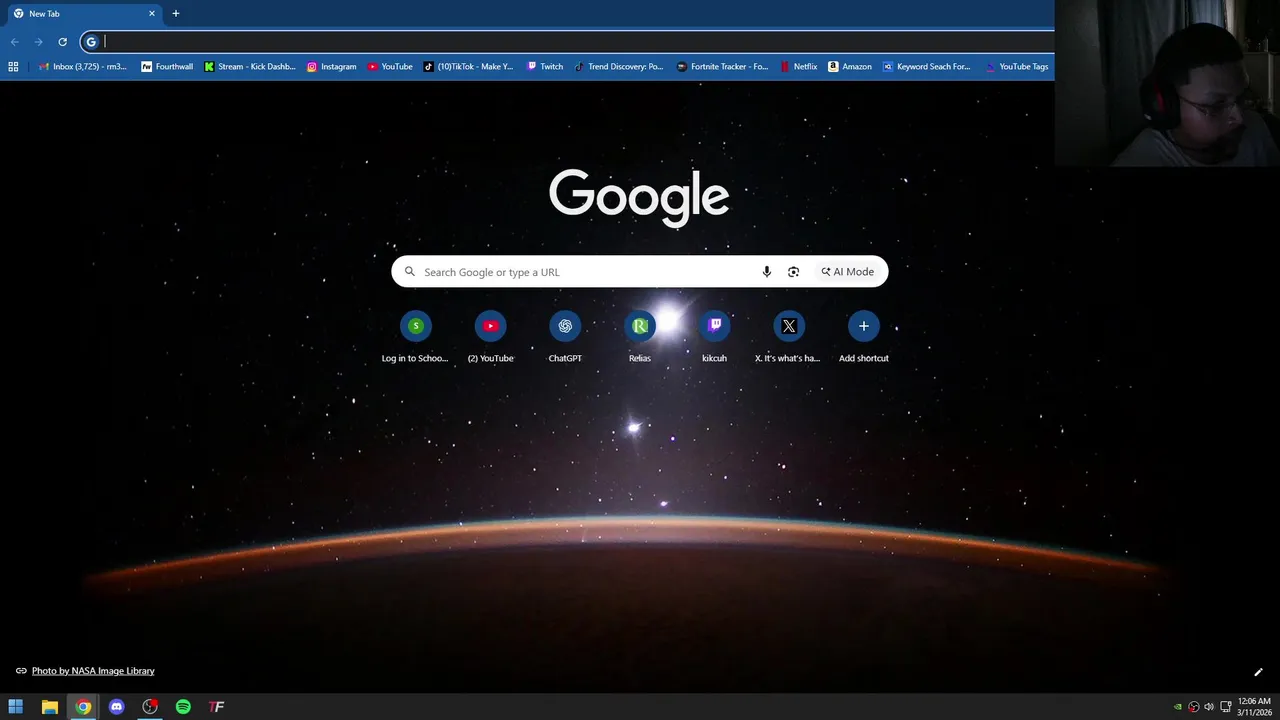Open the Relias shortcut tile
The height and width of the screenshot is (720, 1280).
click(640, 338)
